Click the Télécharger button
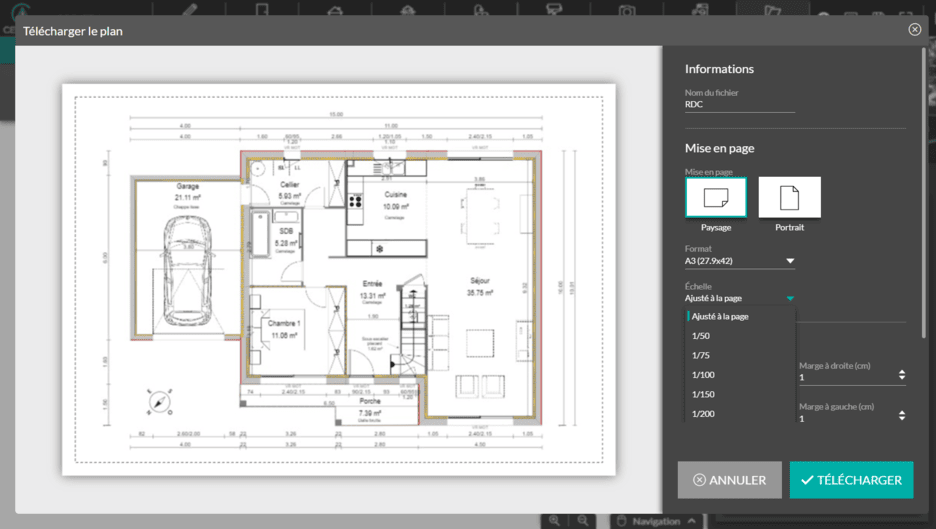 tap(851, 480)
